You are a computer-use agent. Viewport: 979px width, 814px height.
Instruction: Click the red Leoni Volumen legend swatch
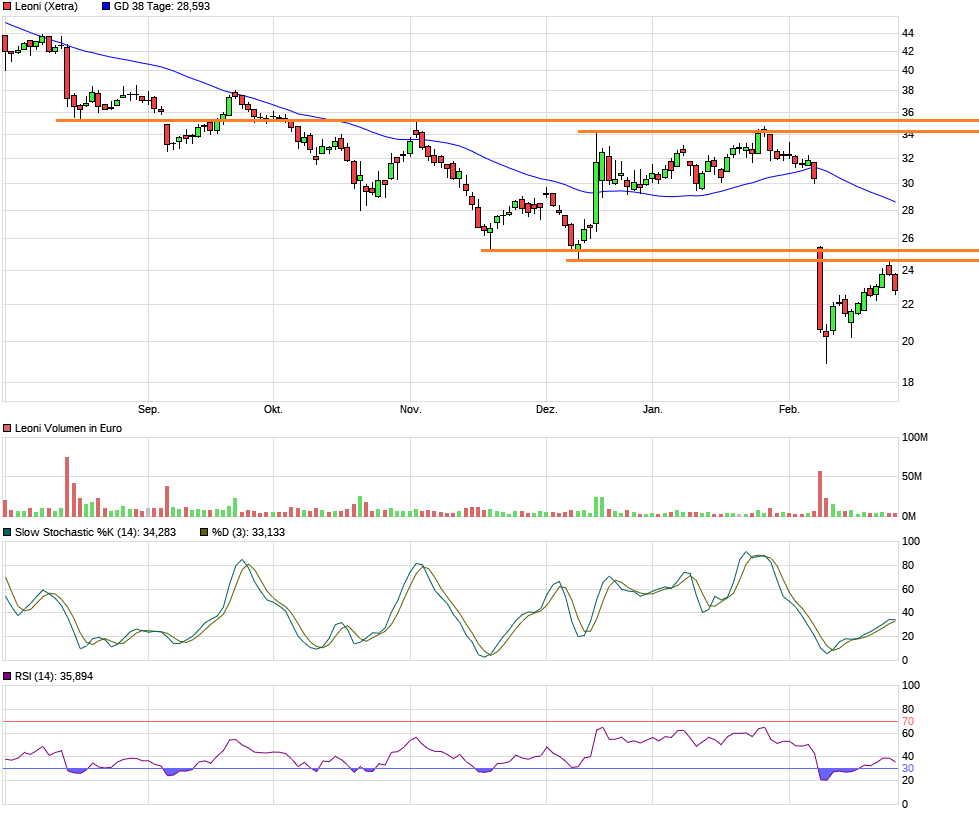click(x=7, y=428)
